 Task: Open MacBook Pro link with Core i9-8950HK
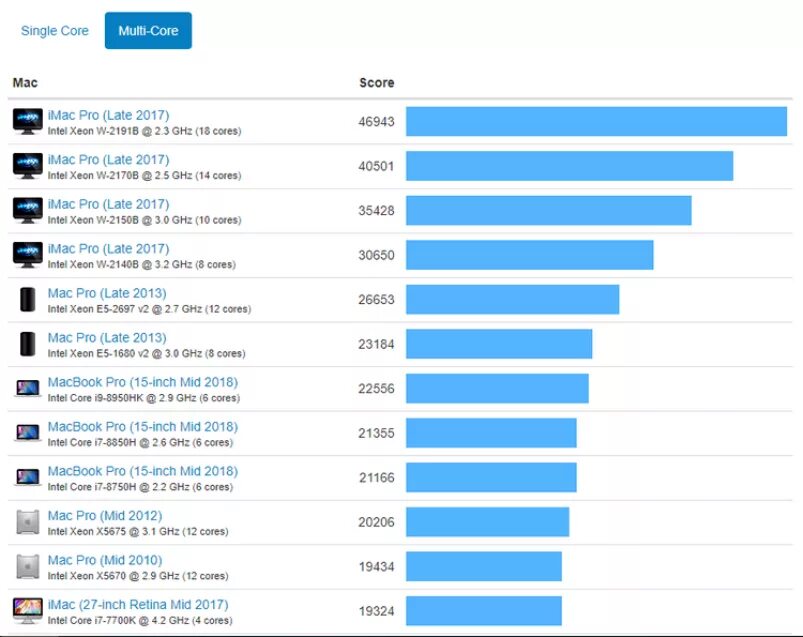(x=143, y=383)
